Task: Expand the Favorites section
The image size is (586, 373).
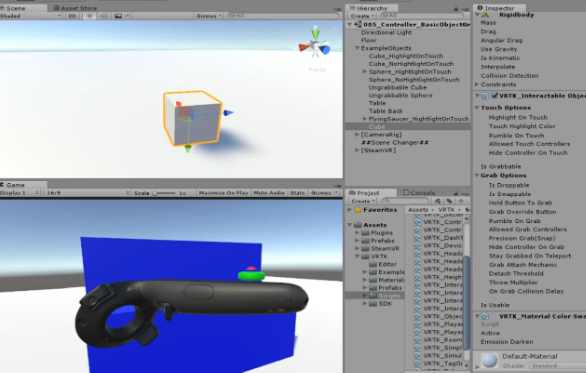Action: point(350,210)
